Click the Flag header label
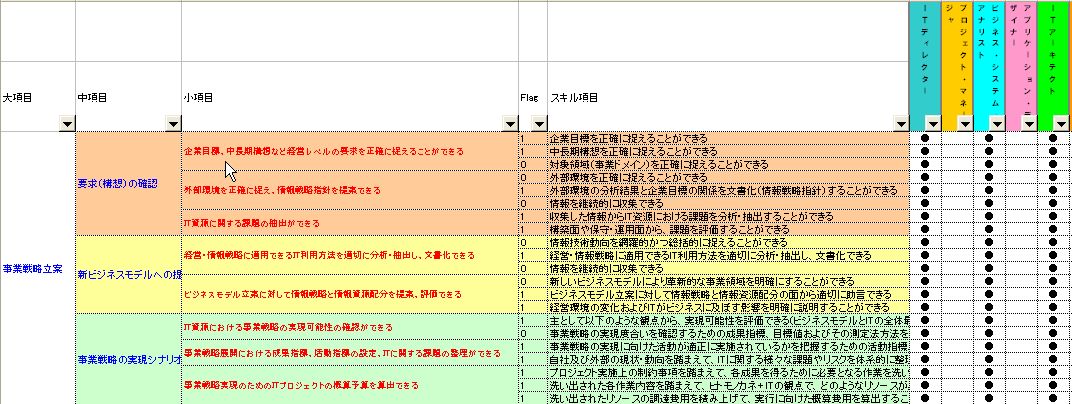1072x404 pixels. (x=529, y=98)
